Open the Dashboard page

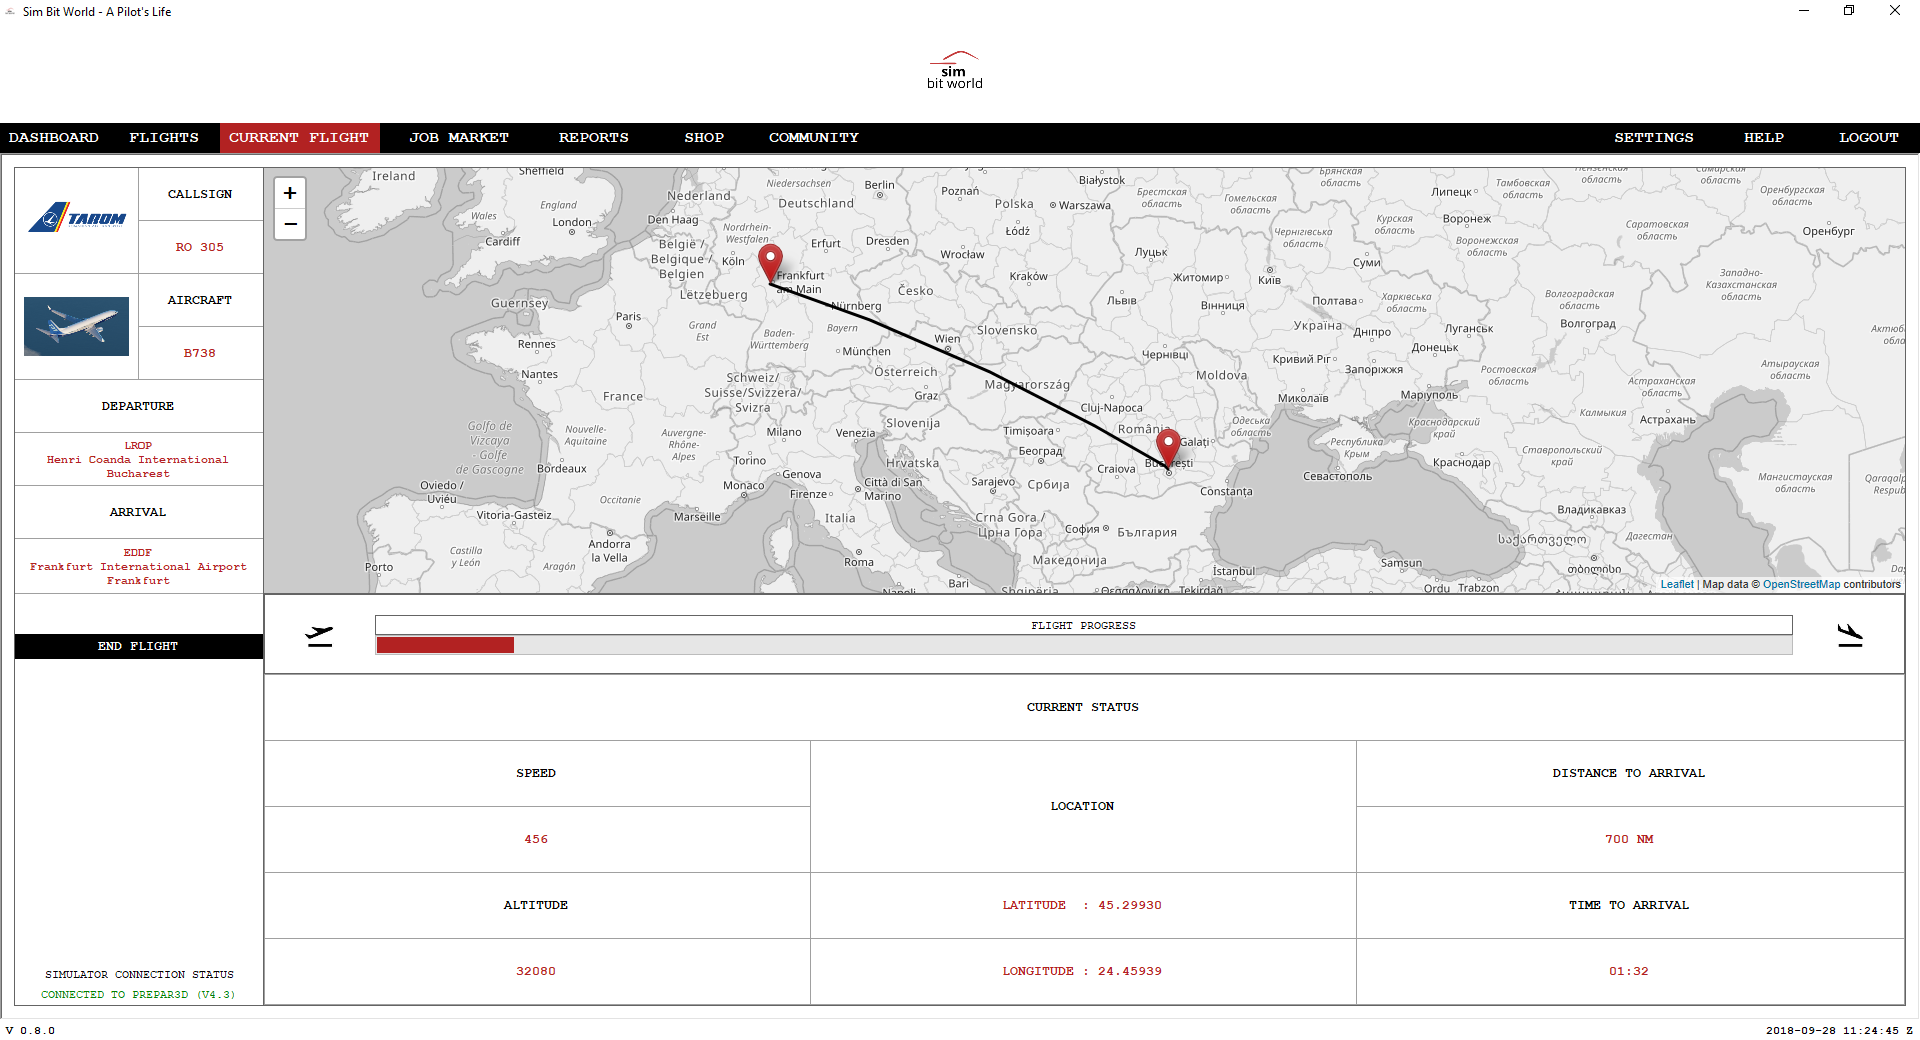(53, 137)
